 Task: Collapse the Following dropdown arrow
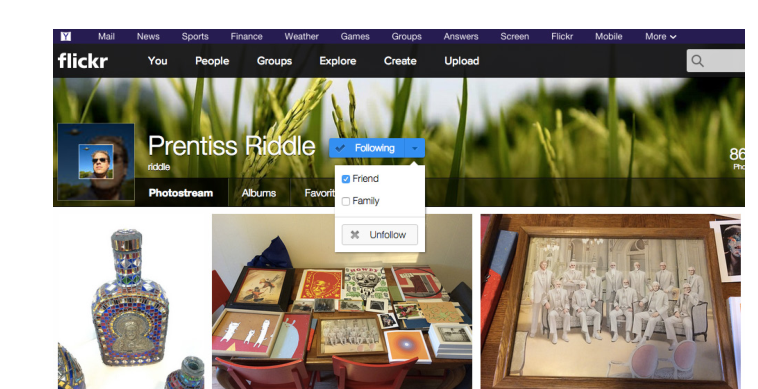(415, 148)
